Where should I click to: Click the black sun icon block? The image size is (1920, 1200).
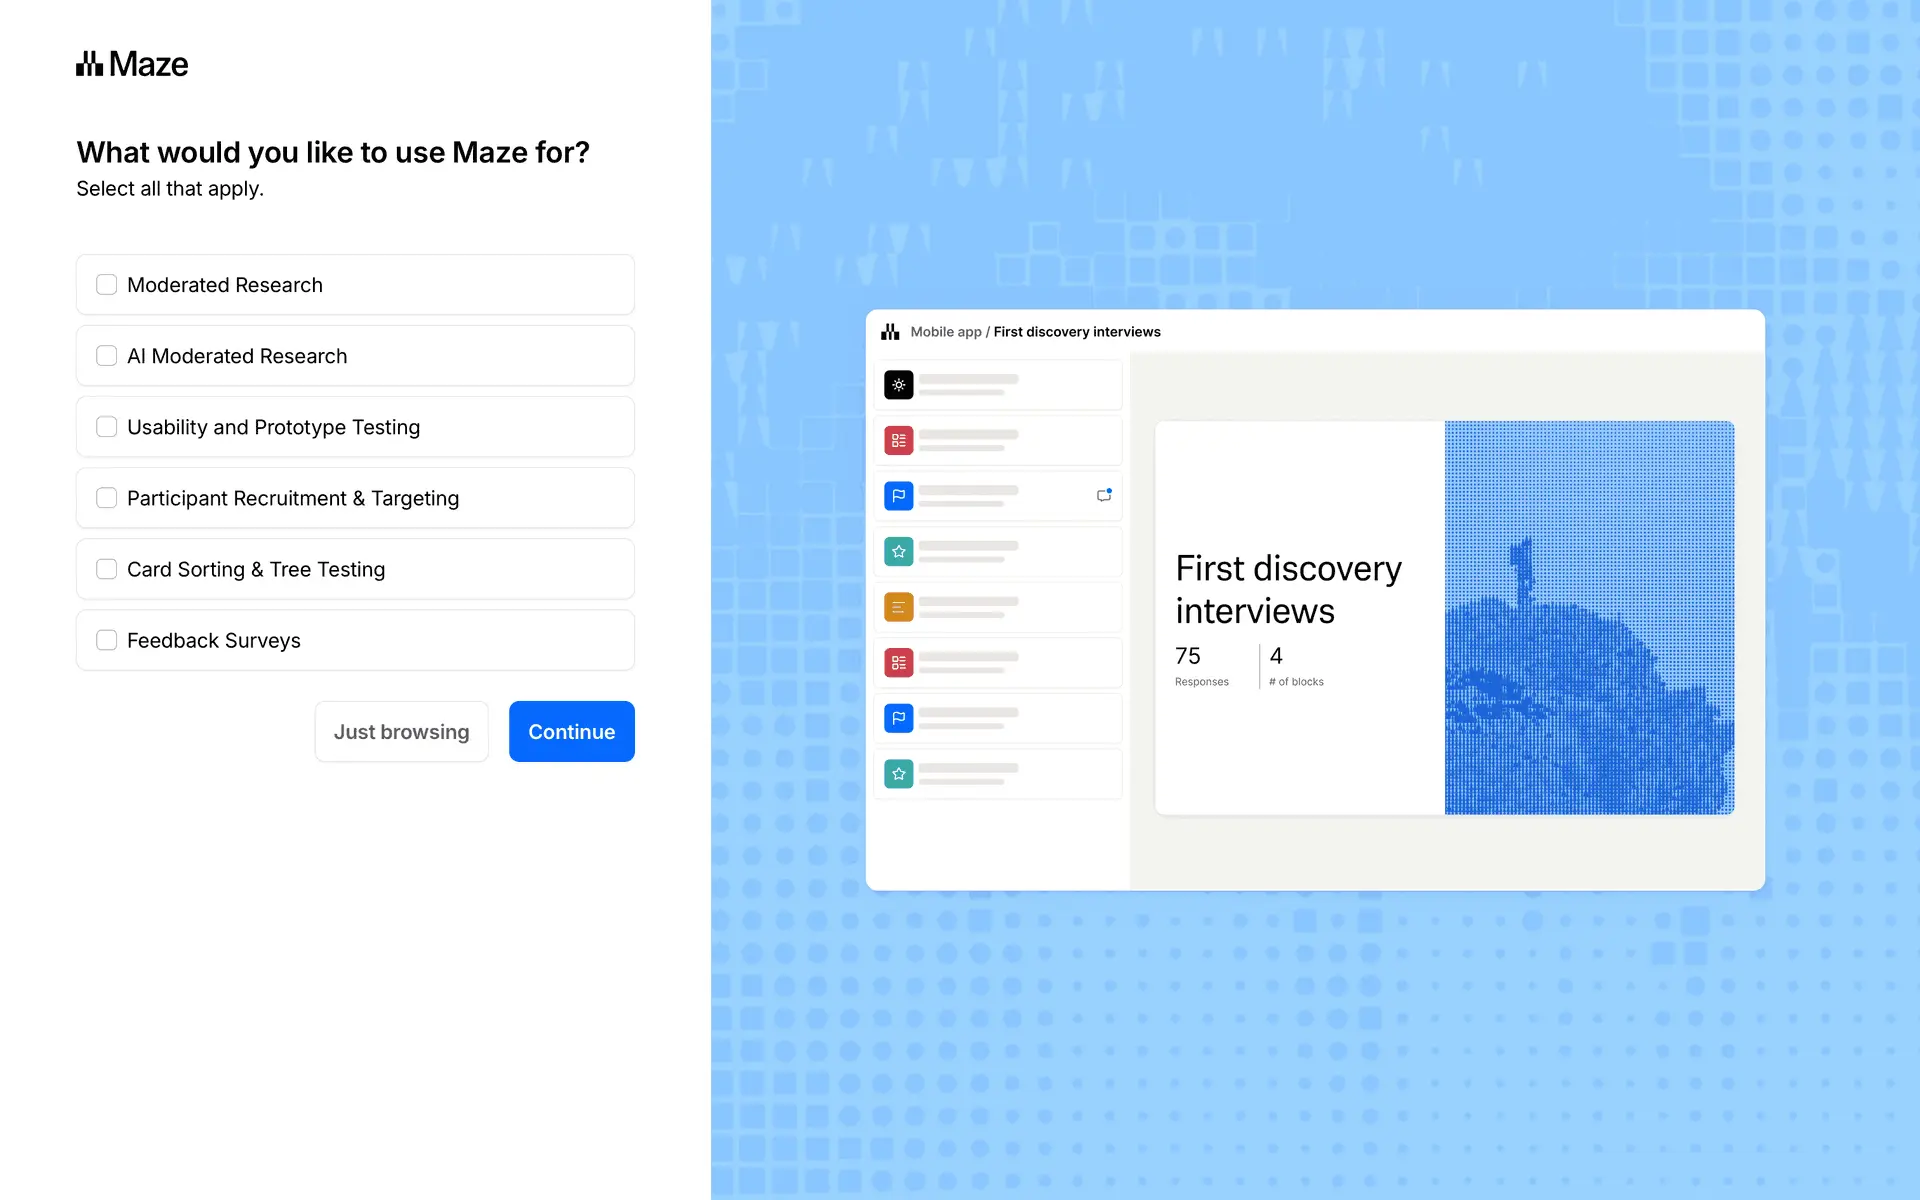tap(898, 385)
